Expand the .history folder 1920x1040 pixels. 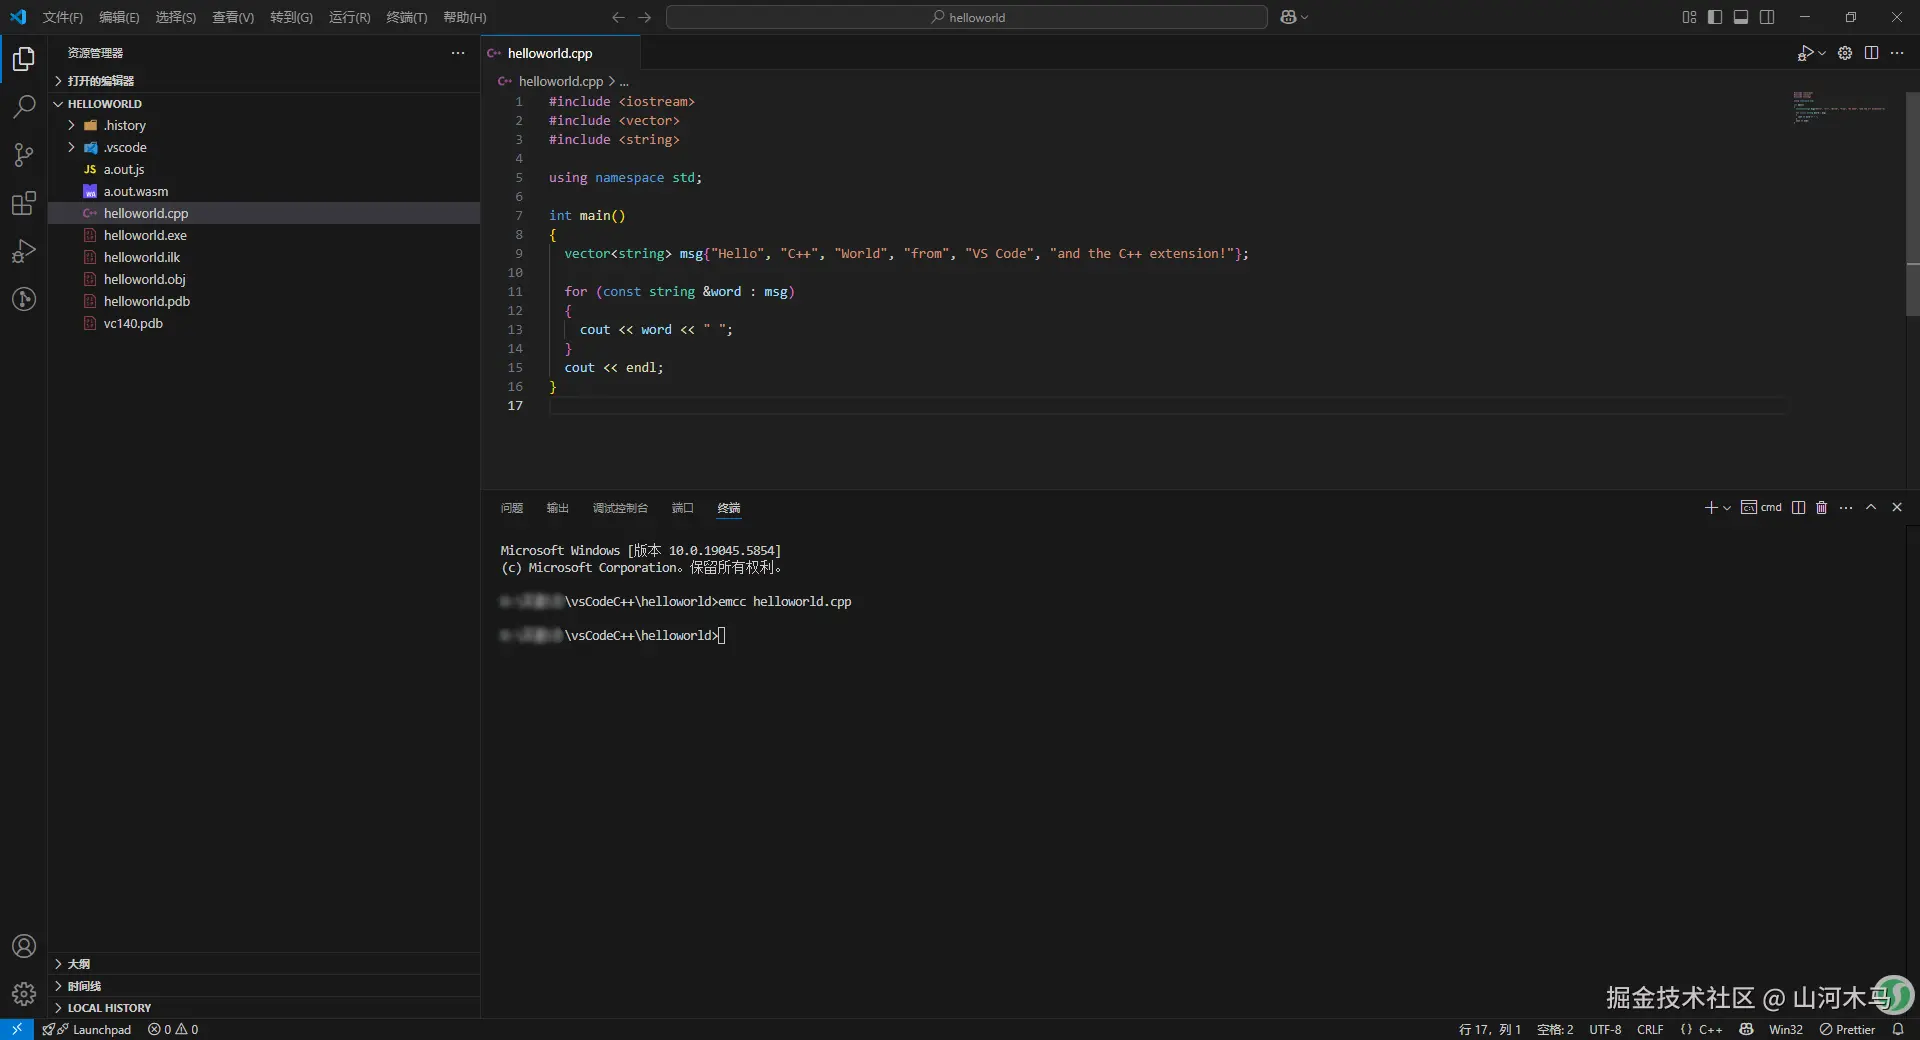(x=125, y=126)
